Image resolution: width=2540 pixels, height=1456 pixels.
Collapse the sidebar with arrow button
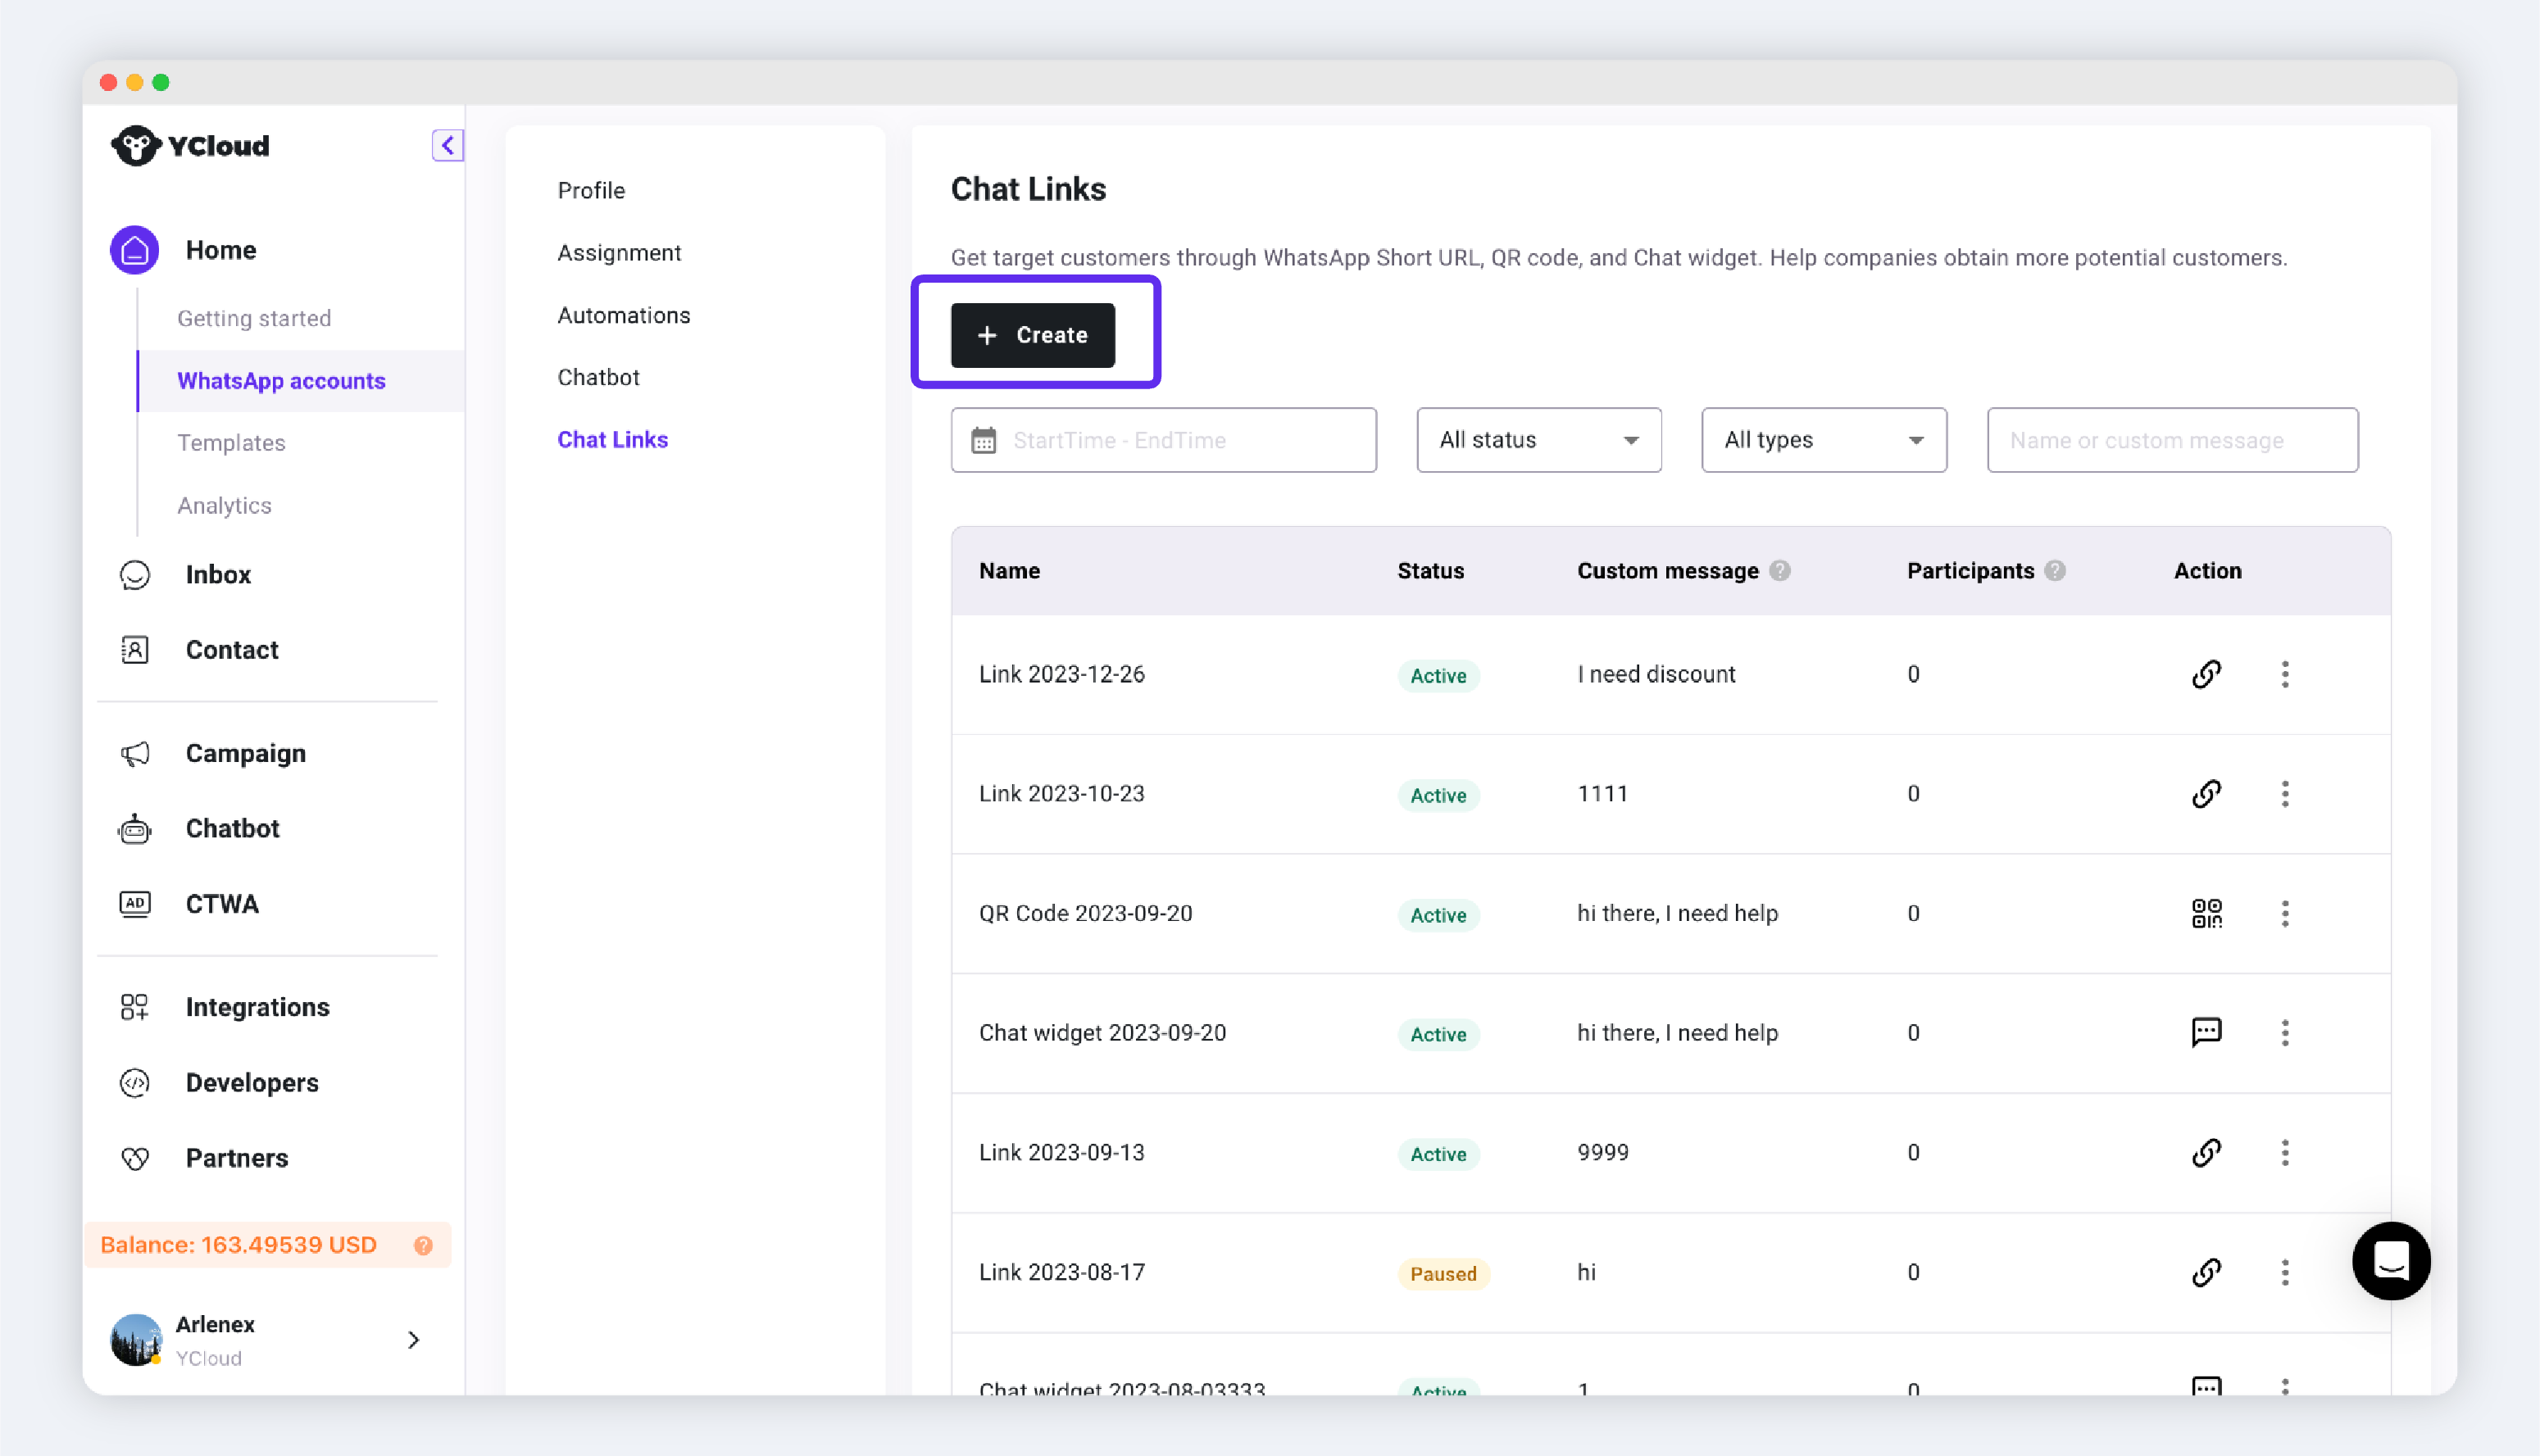[447, 146]
